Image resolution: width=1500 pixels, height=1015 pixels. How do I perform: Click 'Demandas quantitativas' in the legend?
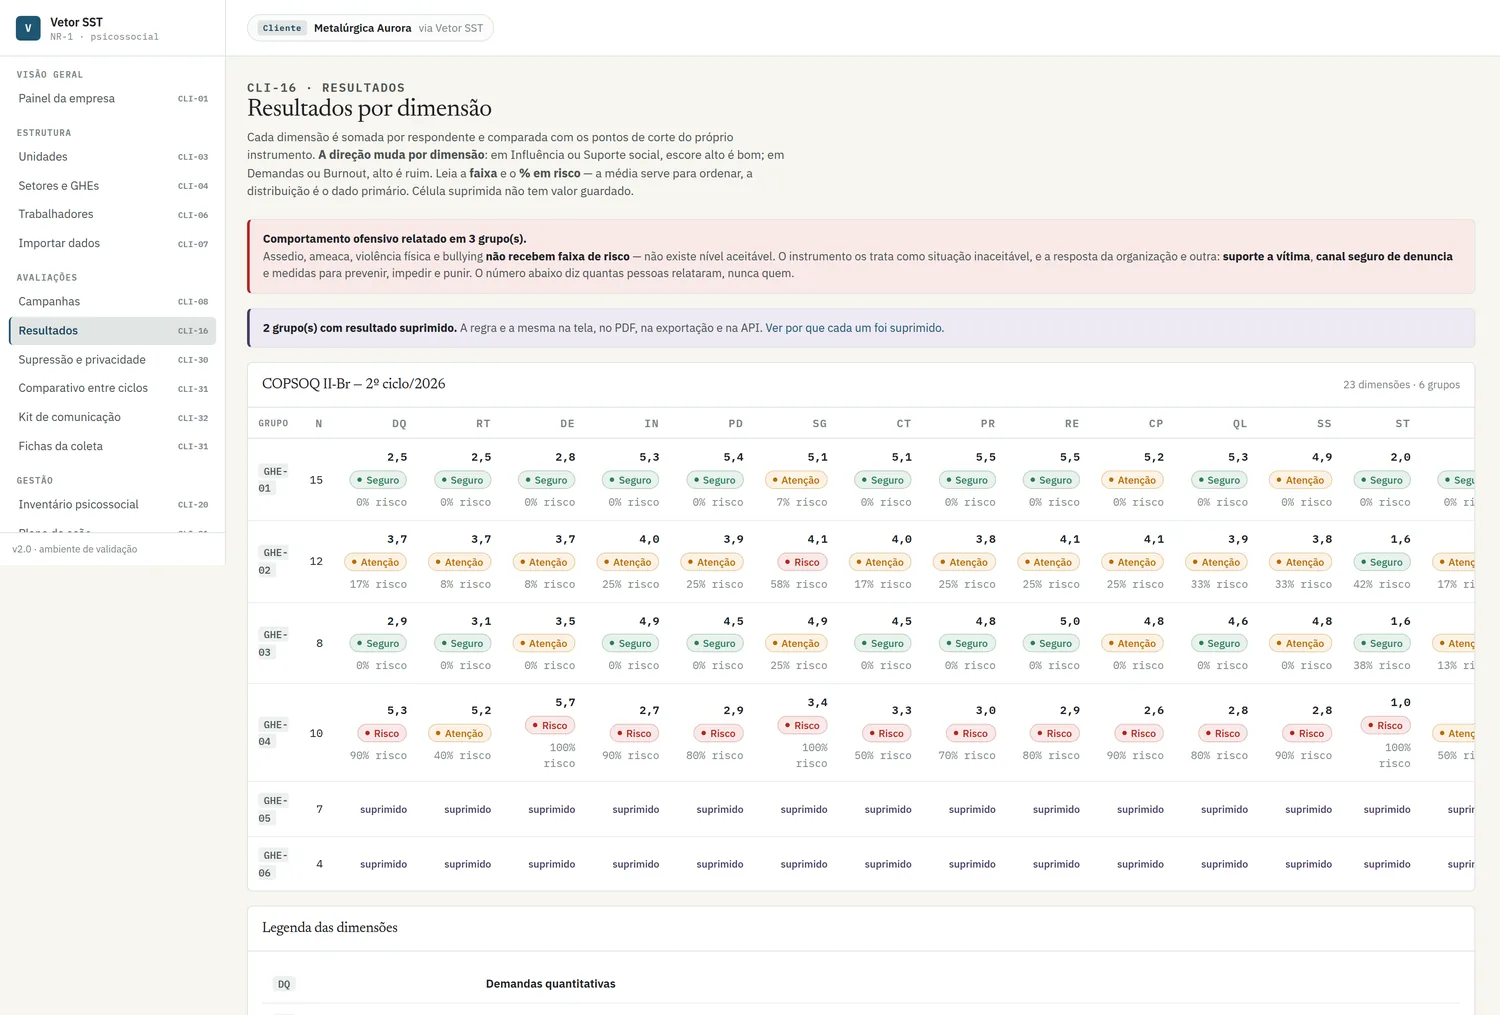click(550, 984)
